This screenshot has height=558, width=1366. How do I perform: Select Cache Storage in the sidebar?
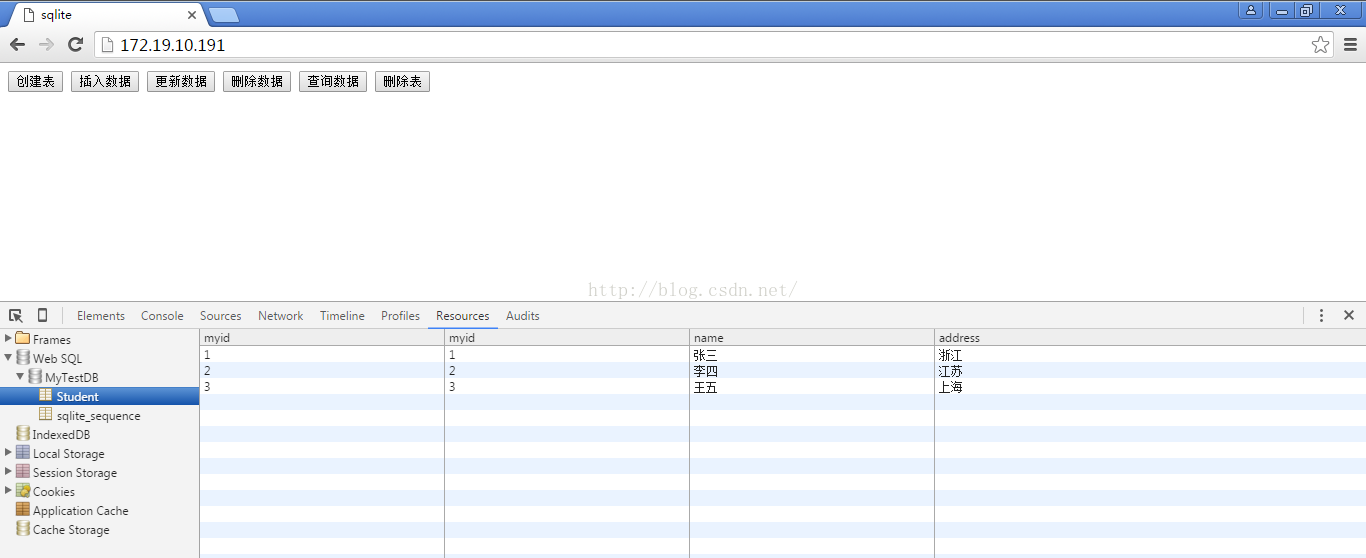71,530
